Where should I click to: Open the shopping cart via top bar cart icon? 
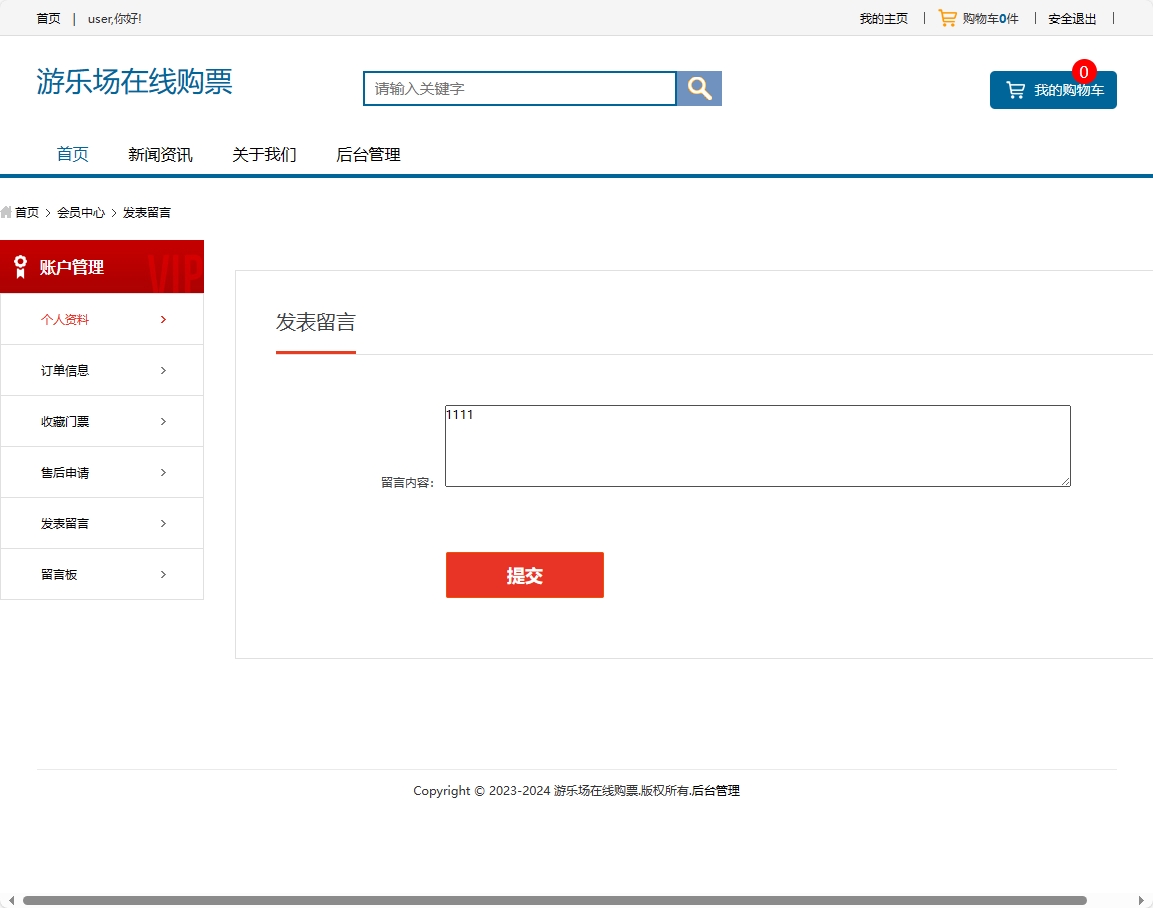tap(947, 17)
